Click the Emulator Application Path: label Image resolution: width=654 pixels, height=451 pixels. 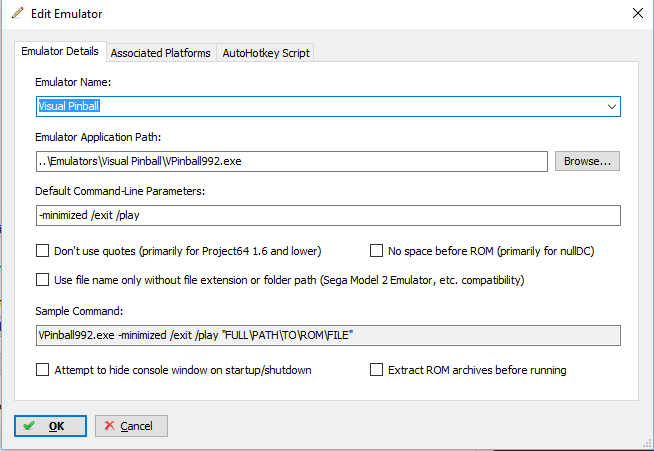point(98,137)
